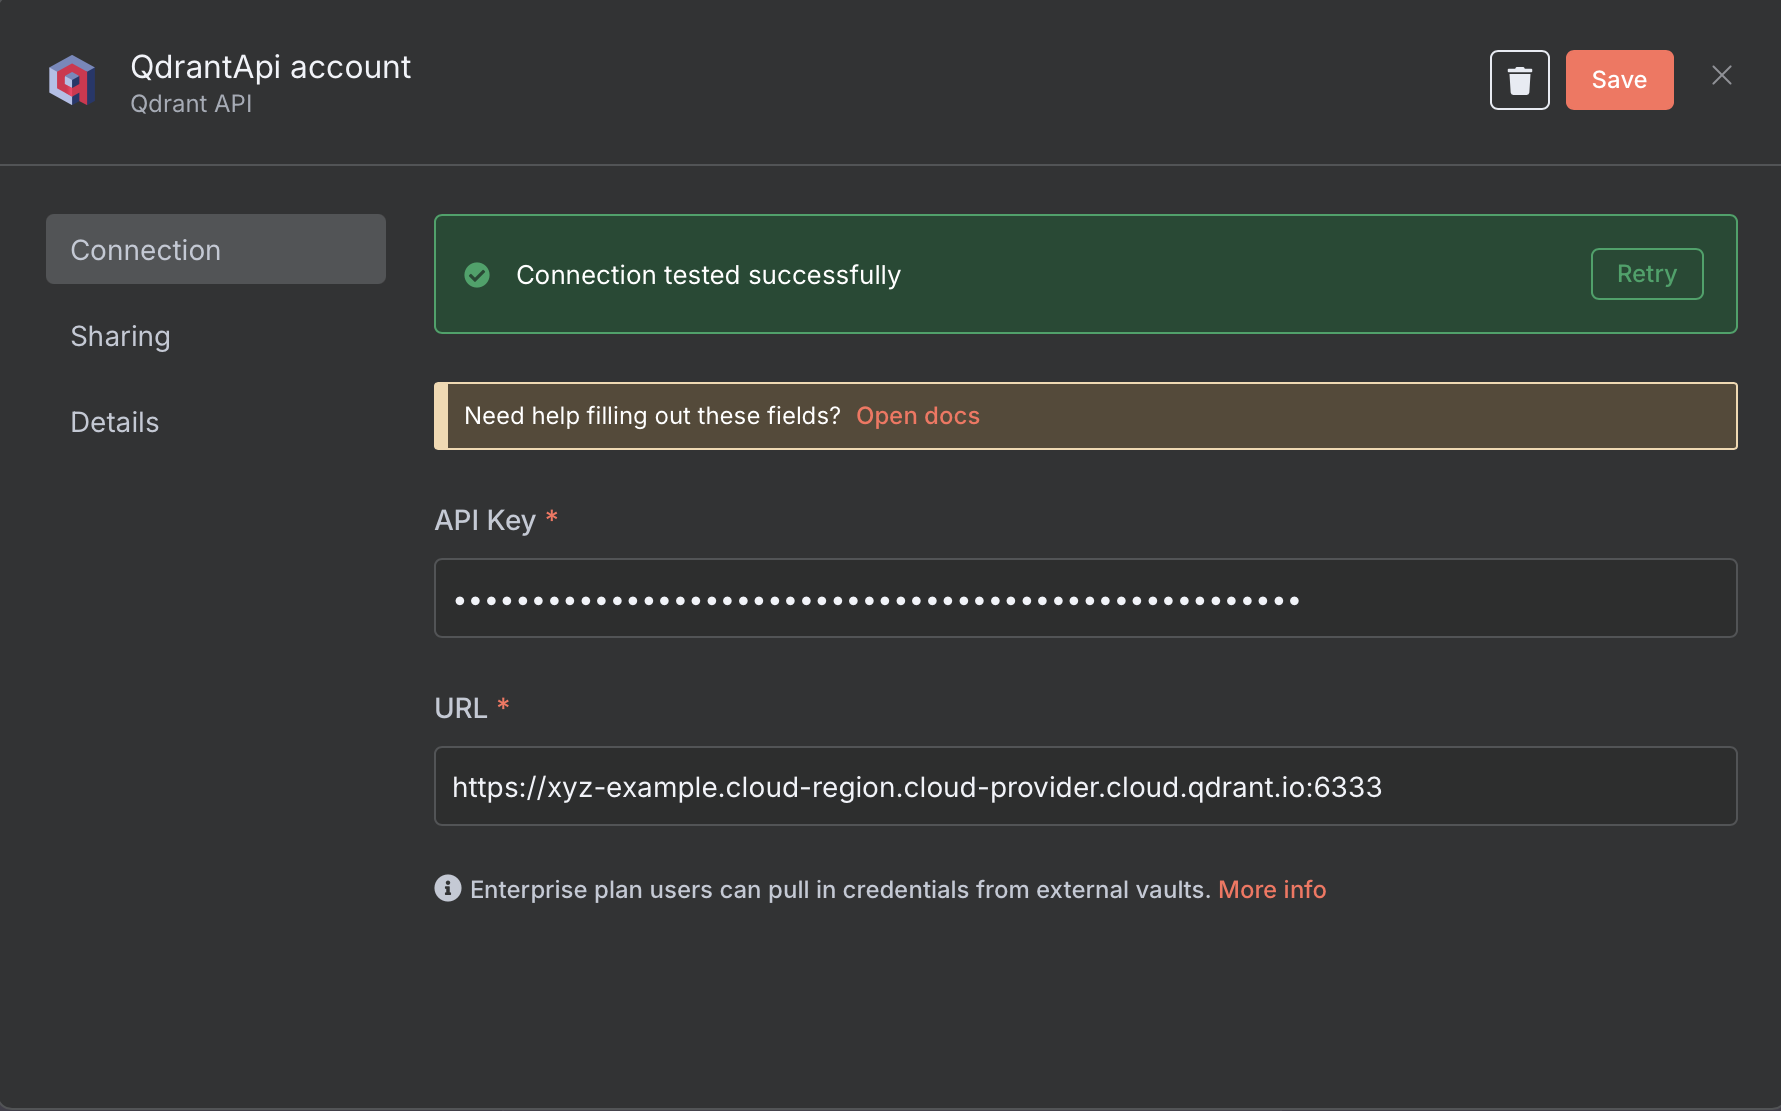This screenshot has width=1781, height=1111.
Task: Click the URL input field
Action: tap(1085, 786)
